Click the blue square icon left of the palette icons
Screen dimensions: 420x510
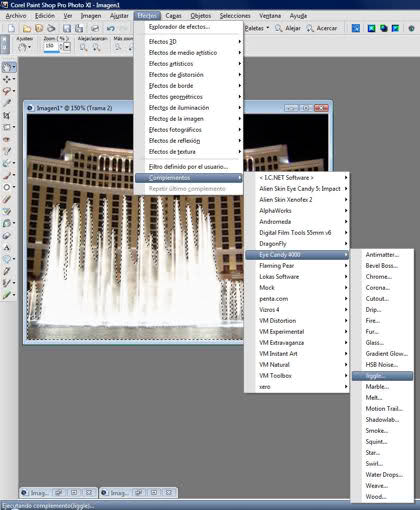tap(356, 28)
